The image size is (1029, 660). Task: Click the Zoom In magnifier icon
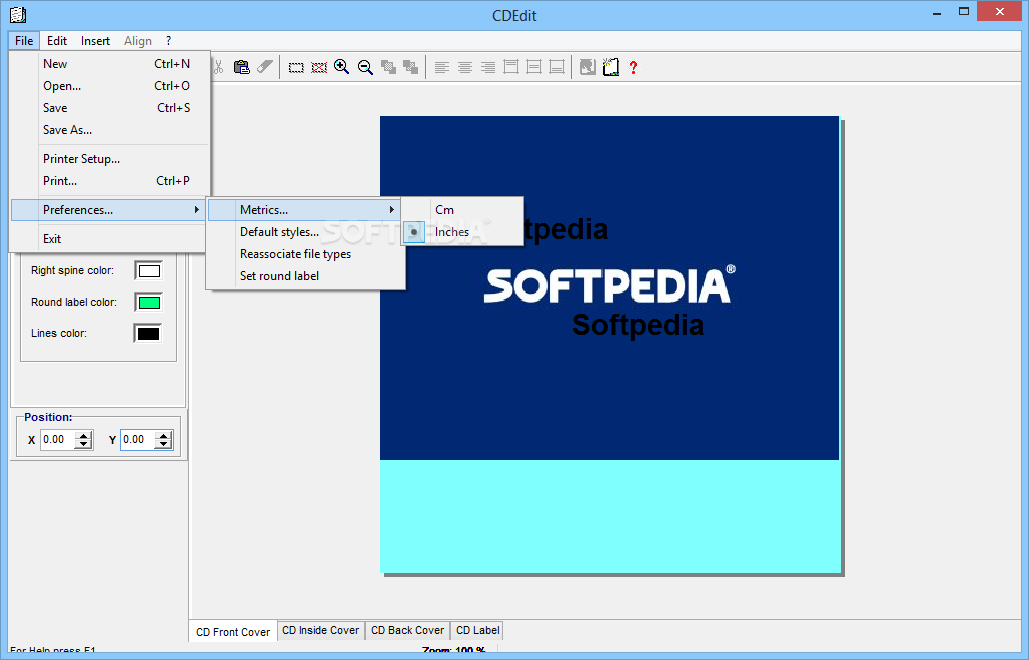[x=341, y=67]
